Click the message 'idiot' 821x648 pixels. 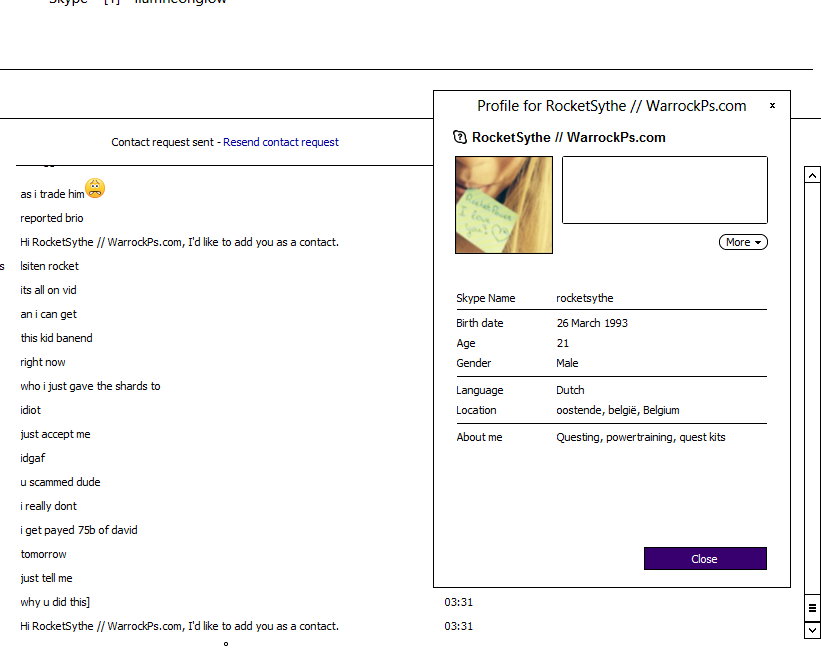pos(30,410)
